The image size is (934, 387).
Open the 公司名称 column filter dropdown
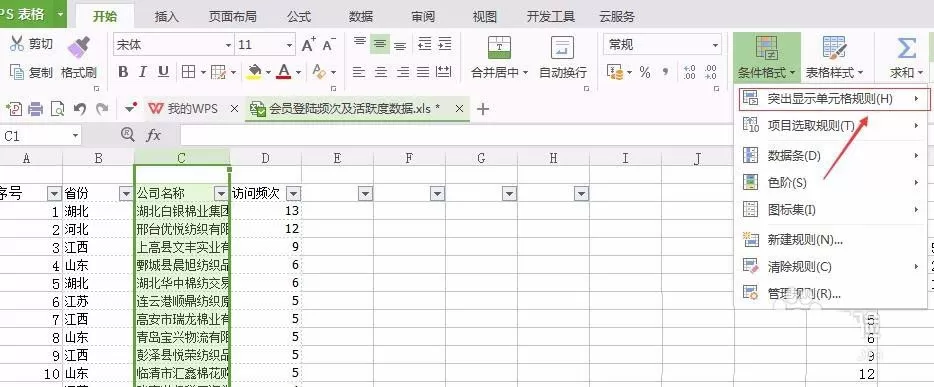pyautogui.click(x=221, y=194)
